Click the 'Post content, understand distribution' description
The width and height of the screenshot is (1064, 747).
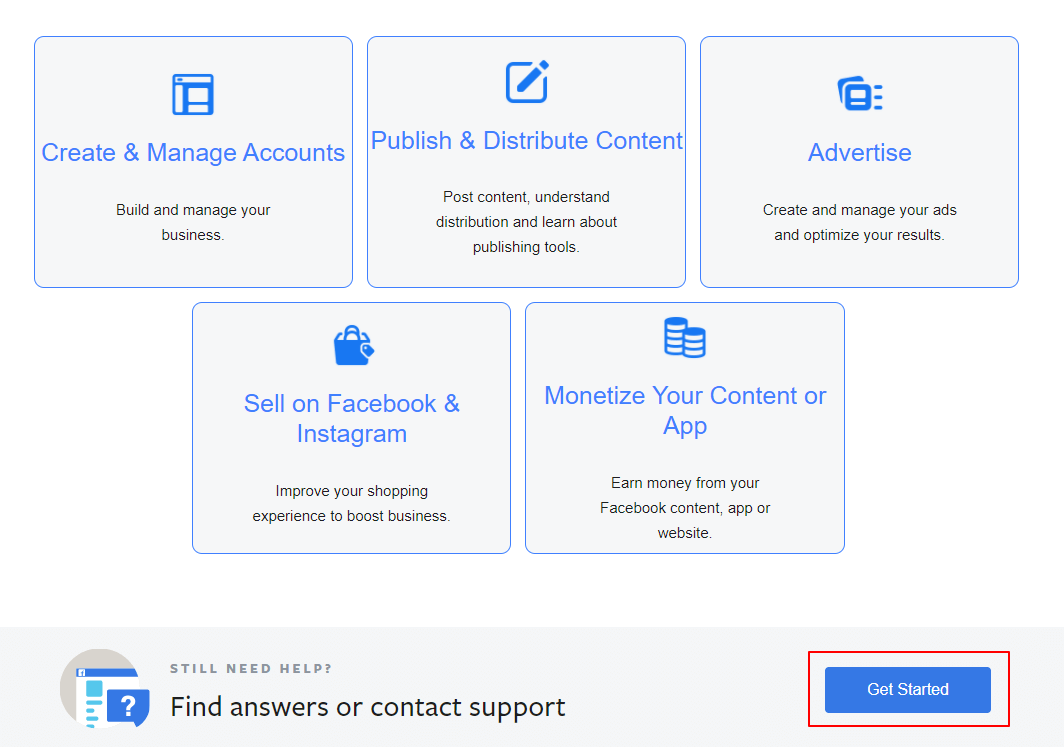pyautogui.click(x=526, y=222)
